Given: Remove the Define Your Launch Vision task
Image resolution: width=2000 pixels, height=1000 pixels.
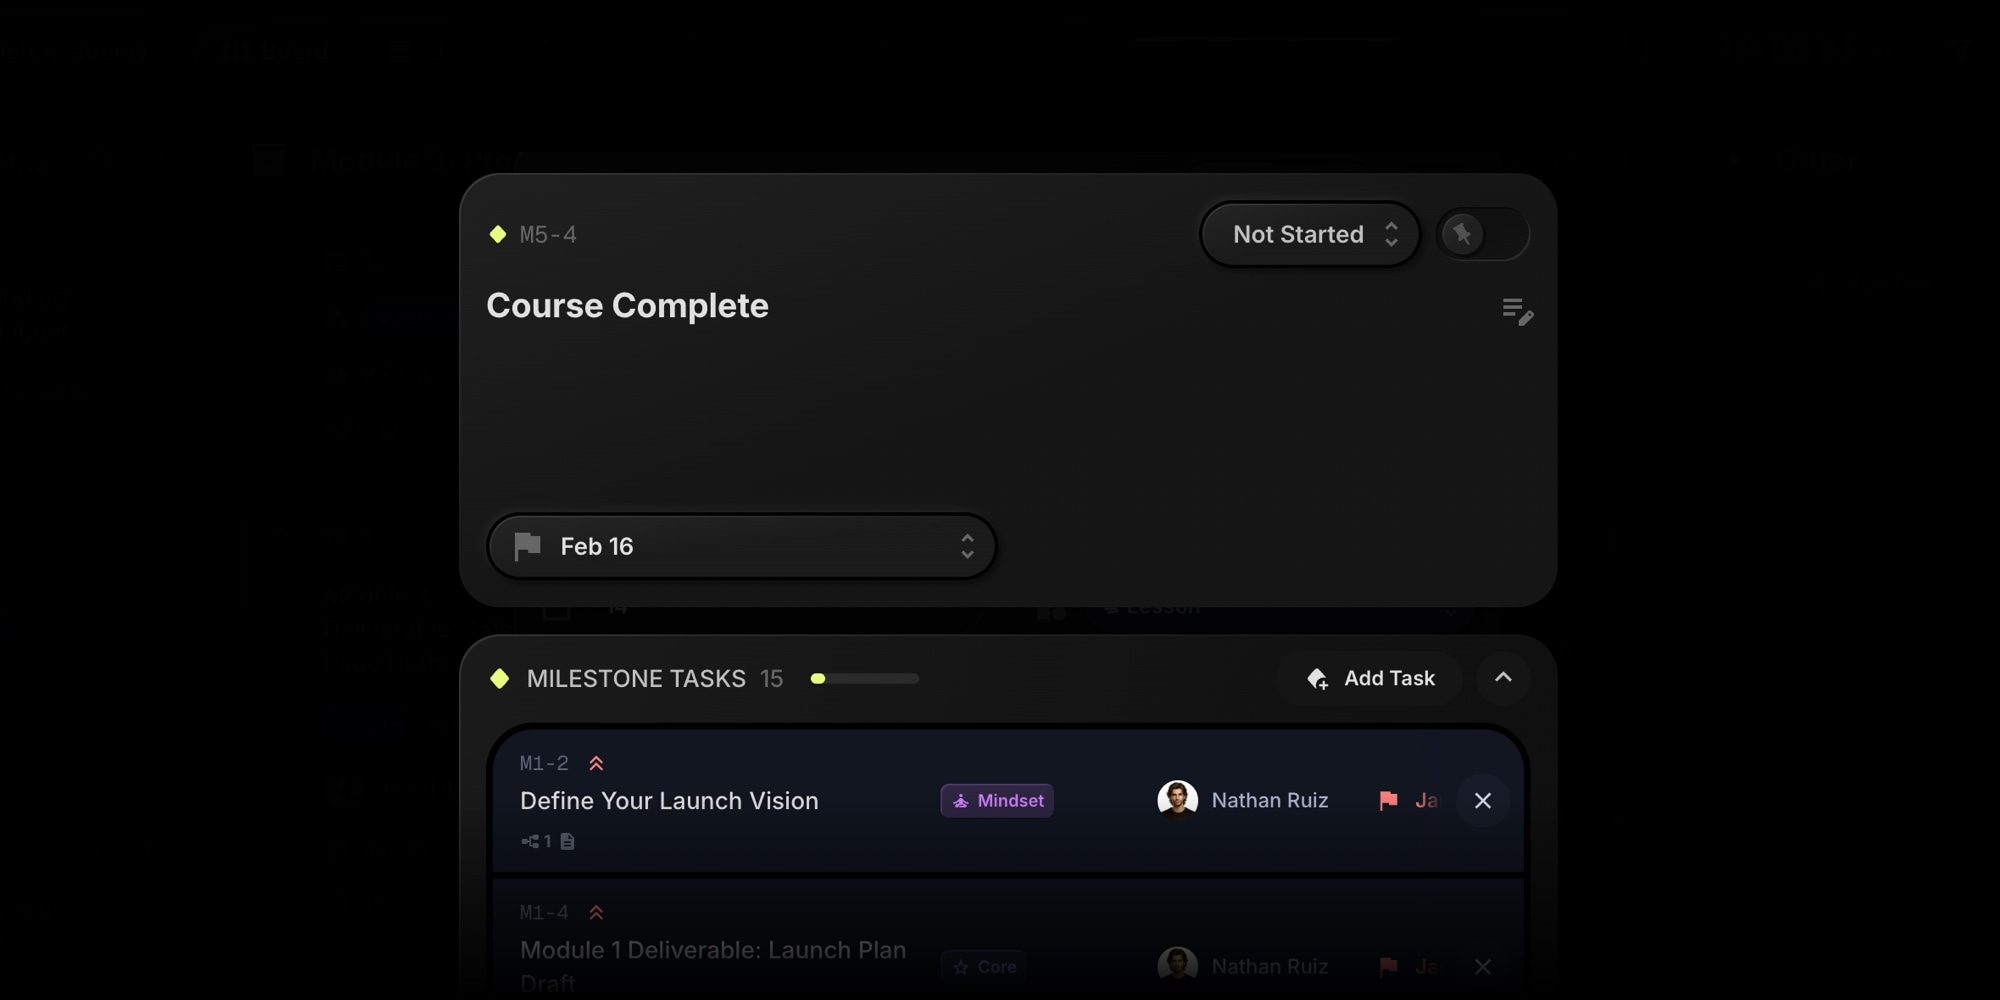Looking at the screenshot, I should 1483,800.
